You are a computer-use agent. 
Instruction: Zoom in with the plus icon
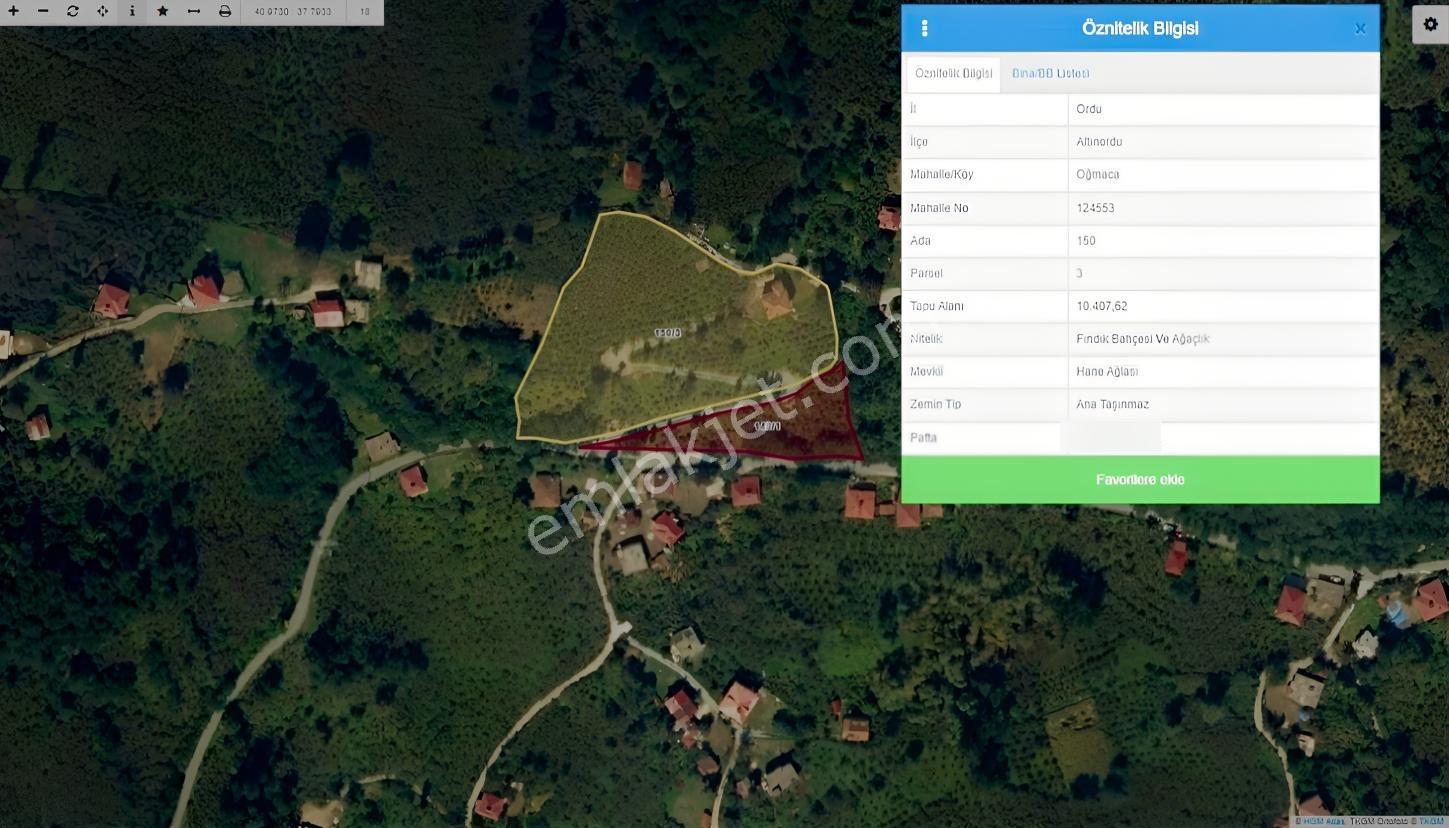(14, 11)
